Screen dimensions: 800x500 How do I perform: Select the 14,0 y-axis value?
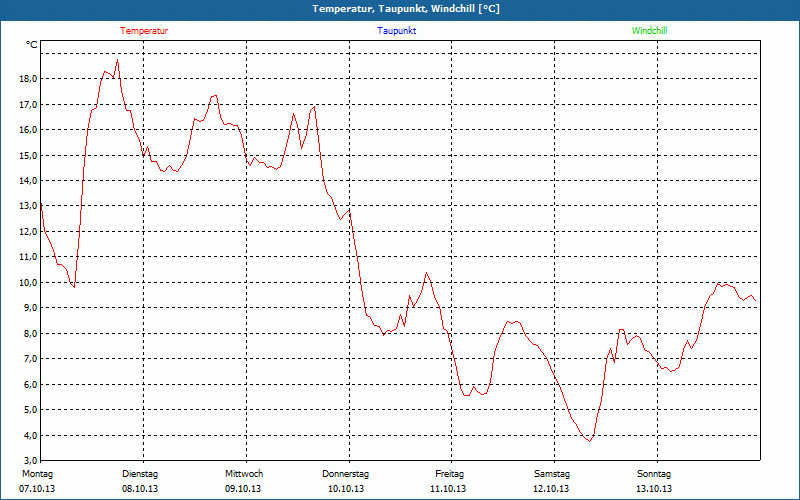(28, 181)
